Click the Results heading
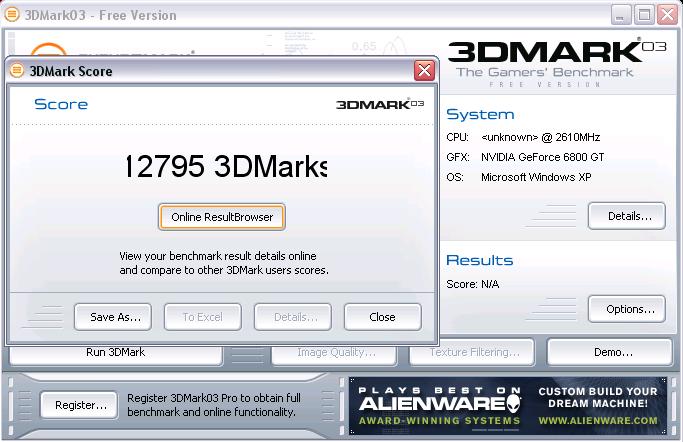 pos(480,260)
